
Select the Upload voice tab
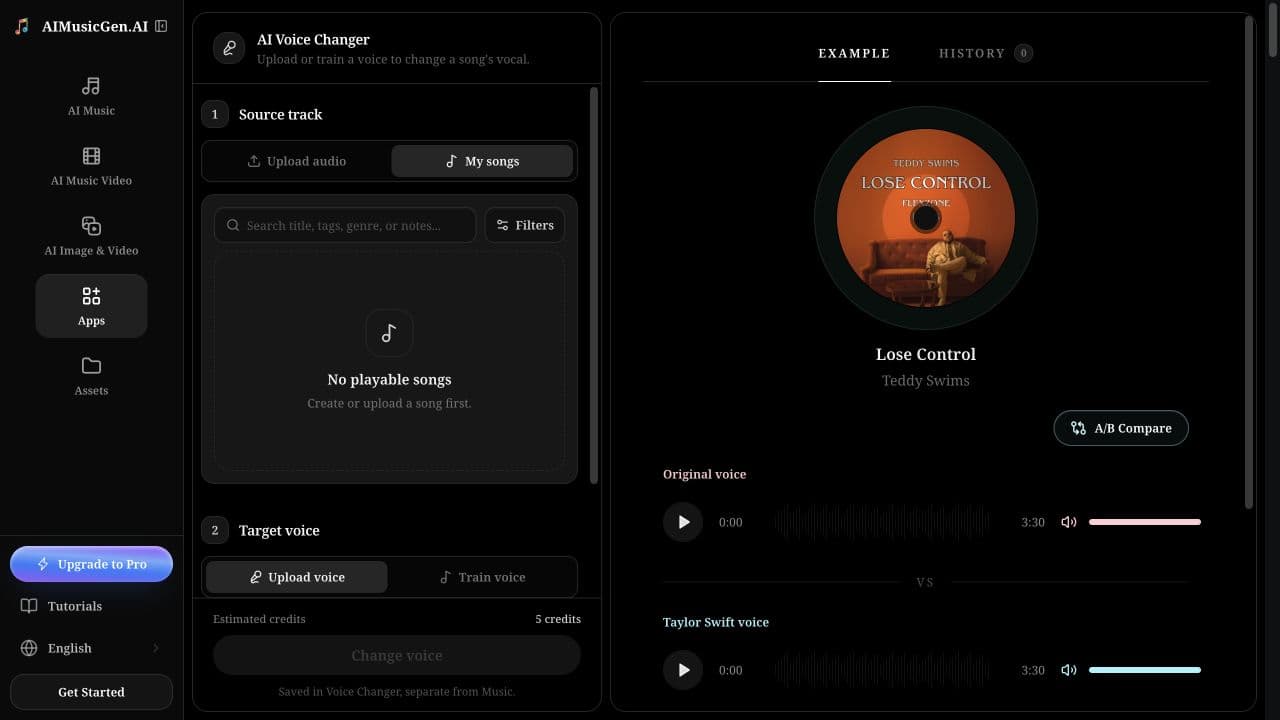(x=297, y=577)
